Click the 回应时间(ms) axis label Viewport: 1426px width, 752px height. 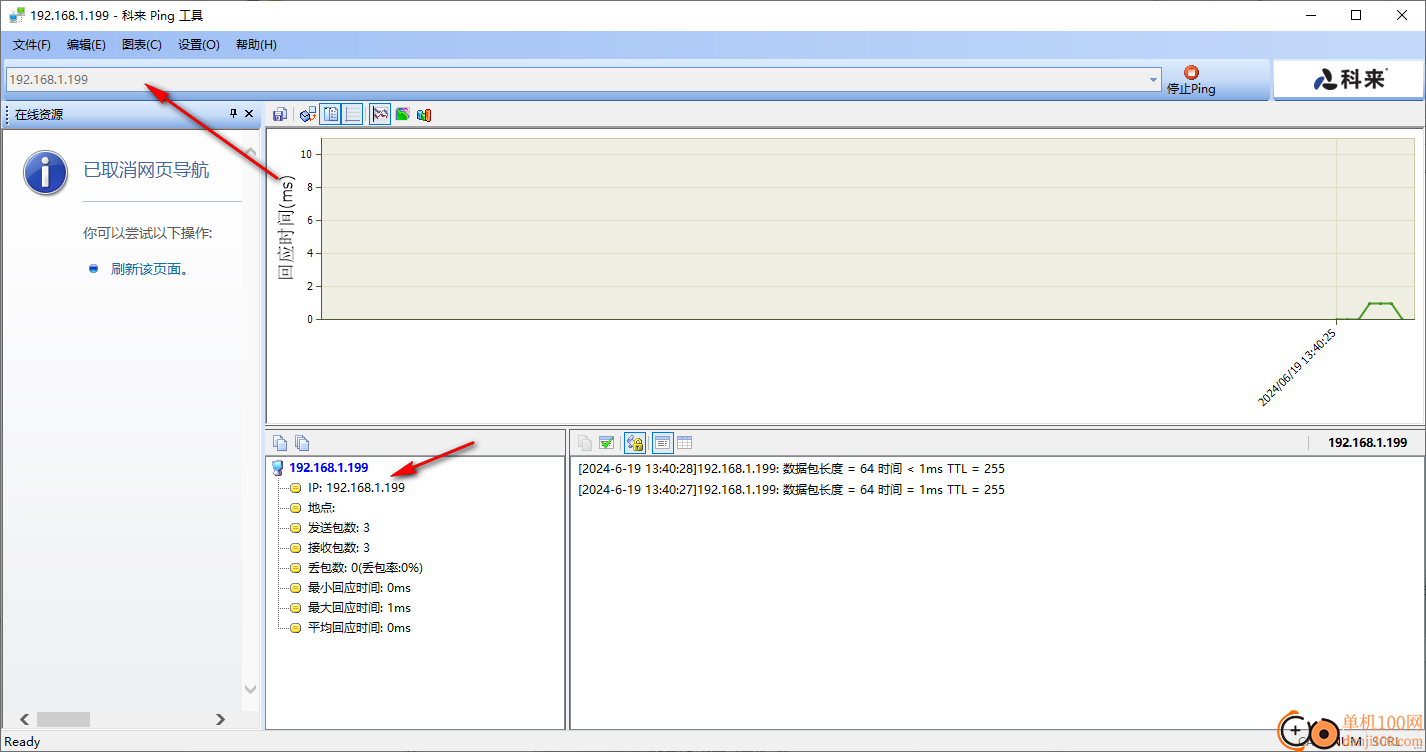click(286, 227)
